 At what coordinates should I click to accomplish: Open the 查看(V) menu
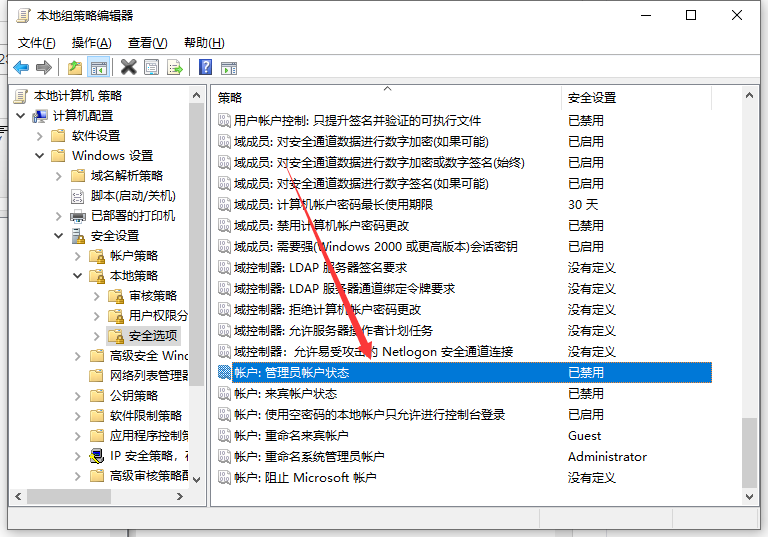[x=147, y=43]
